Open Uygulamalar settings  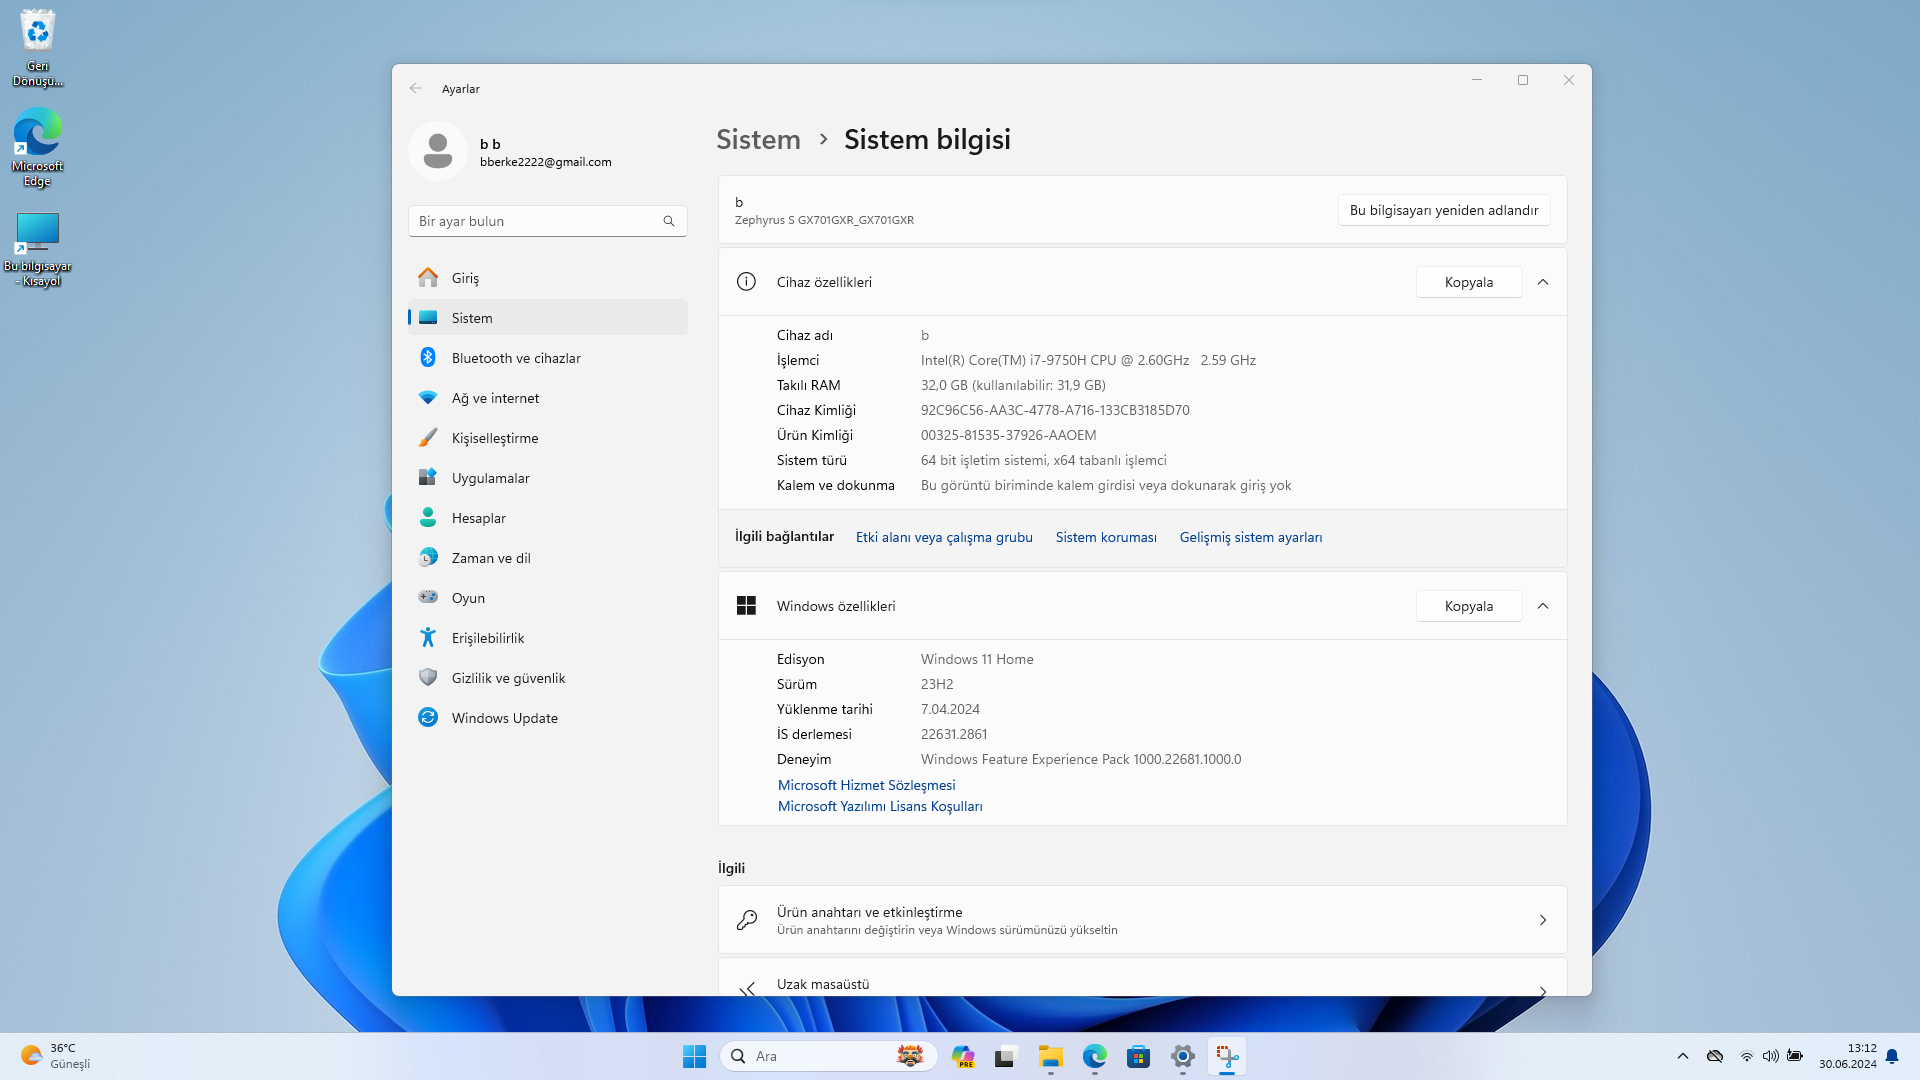tap(548, 478)
